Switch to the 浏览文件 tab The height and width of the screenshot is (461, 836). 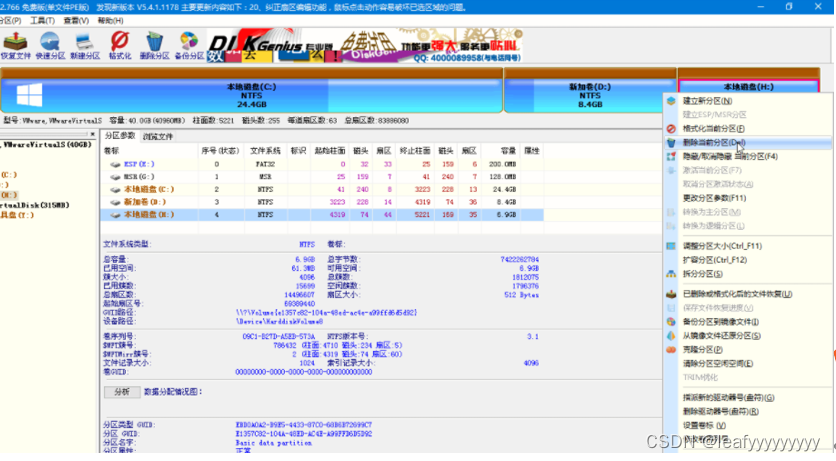coord(158,136)
